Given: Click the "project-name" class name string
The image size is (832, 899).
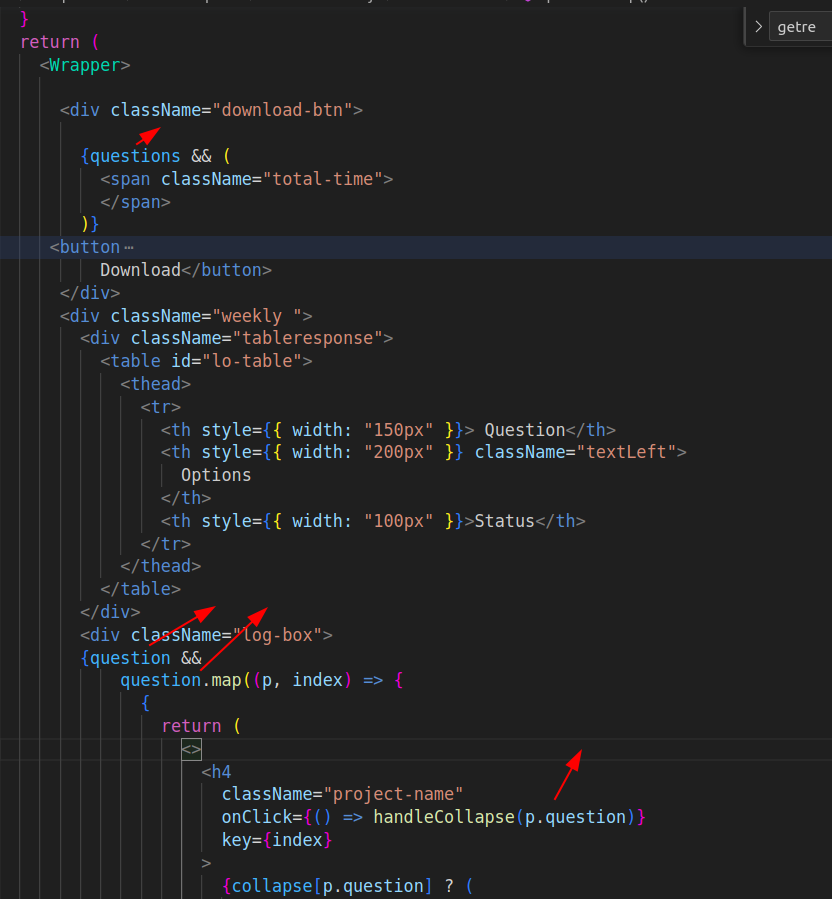Looking at the screenshot, I should point(393,794).
